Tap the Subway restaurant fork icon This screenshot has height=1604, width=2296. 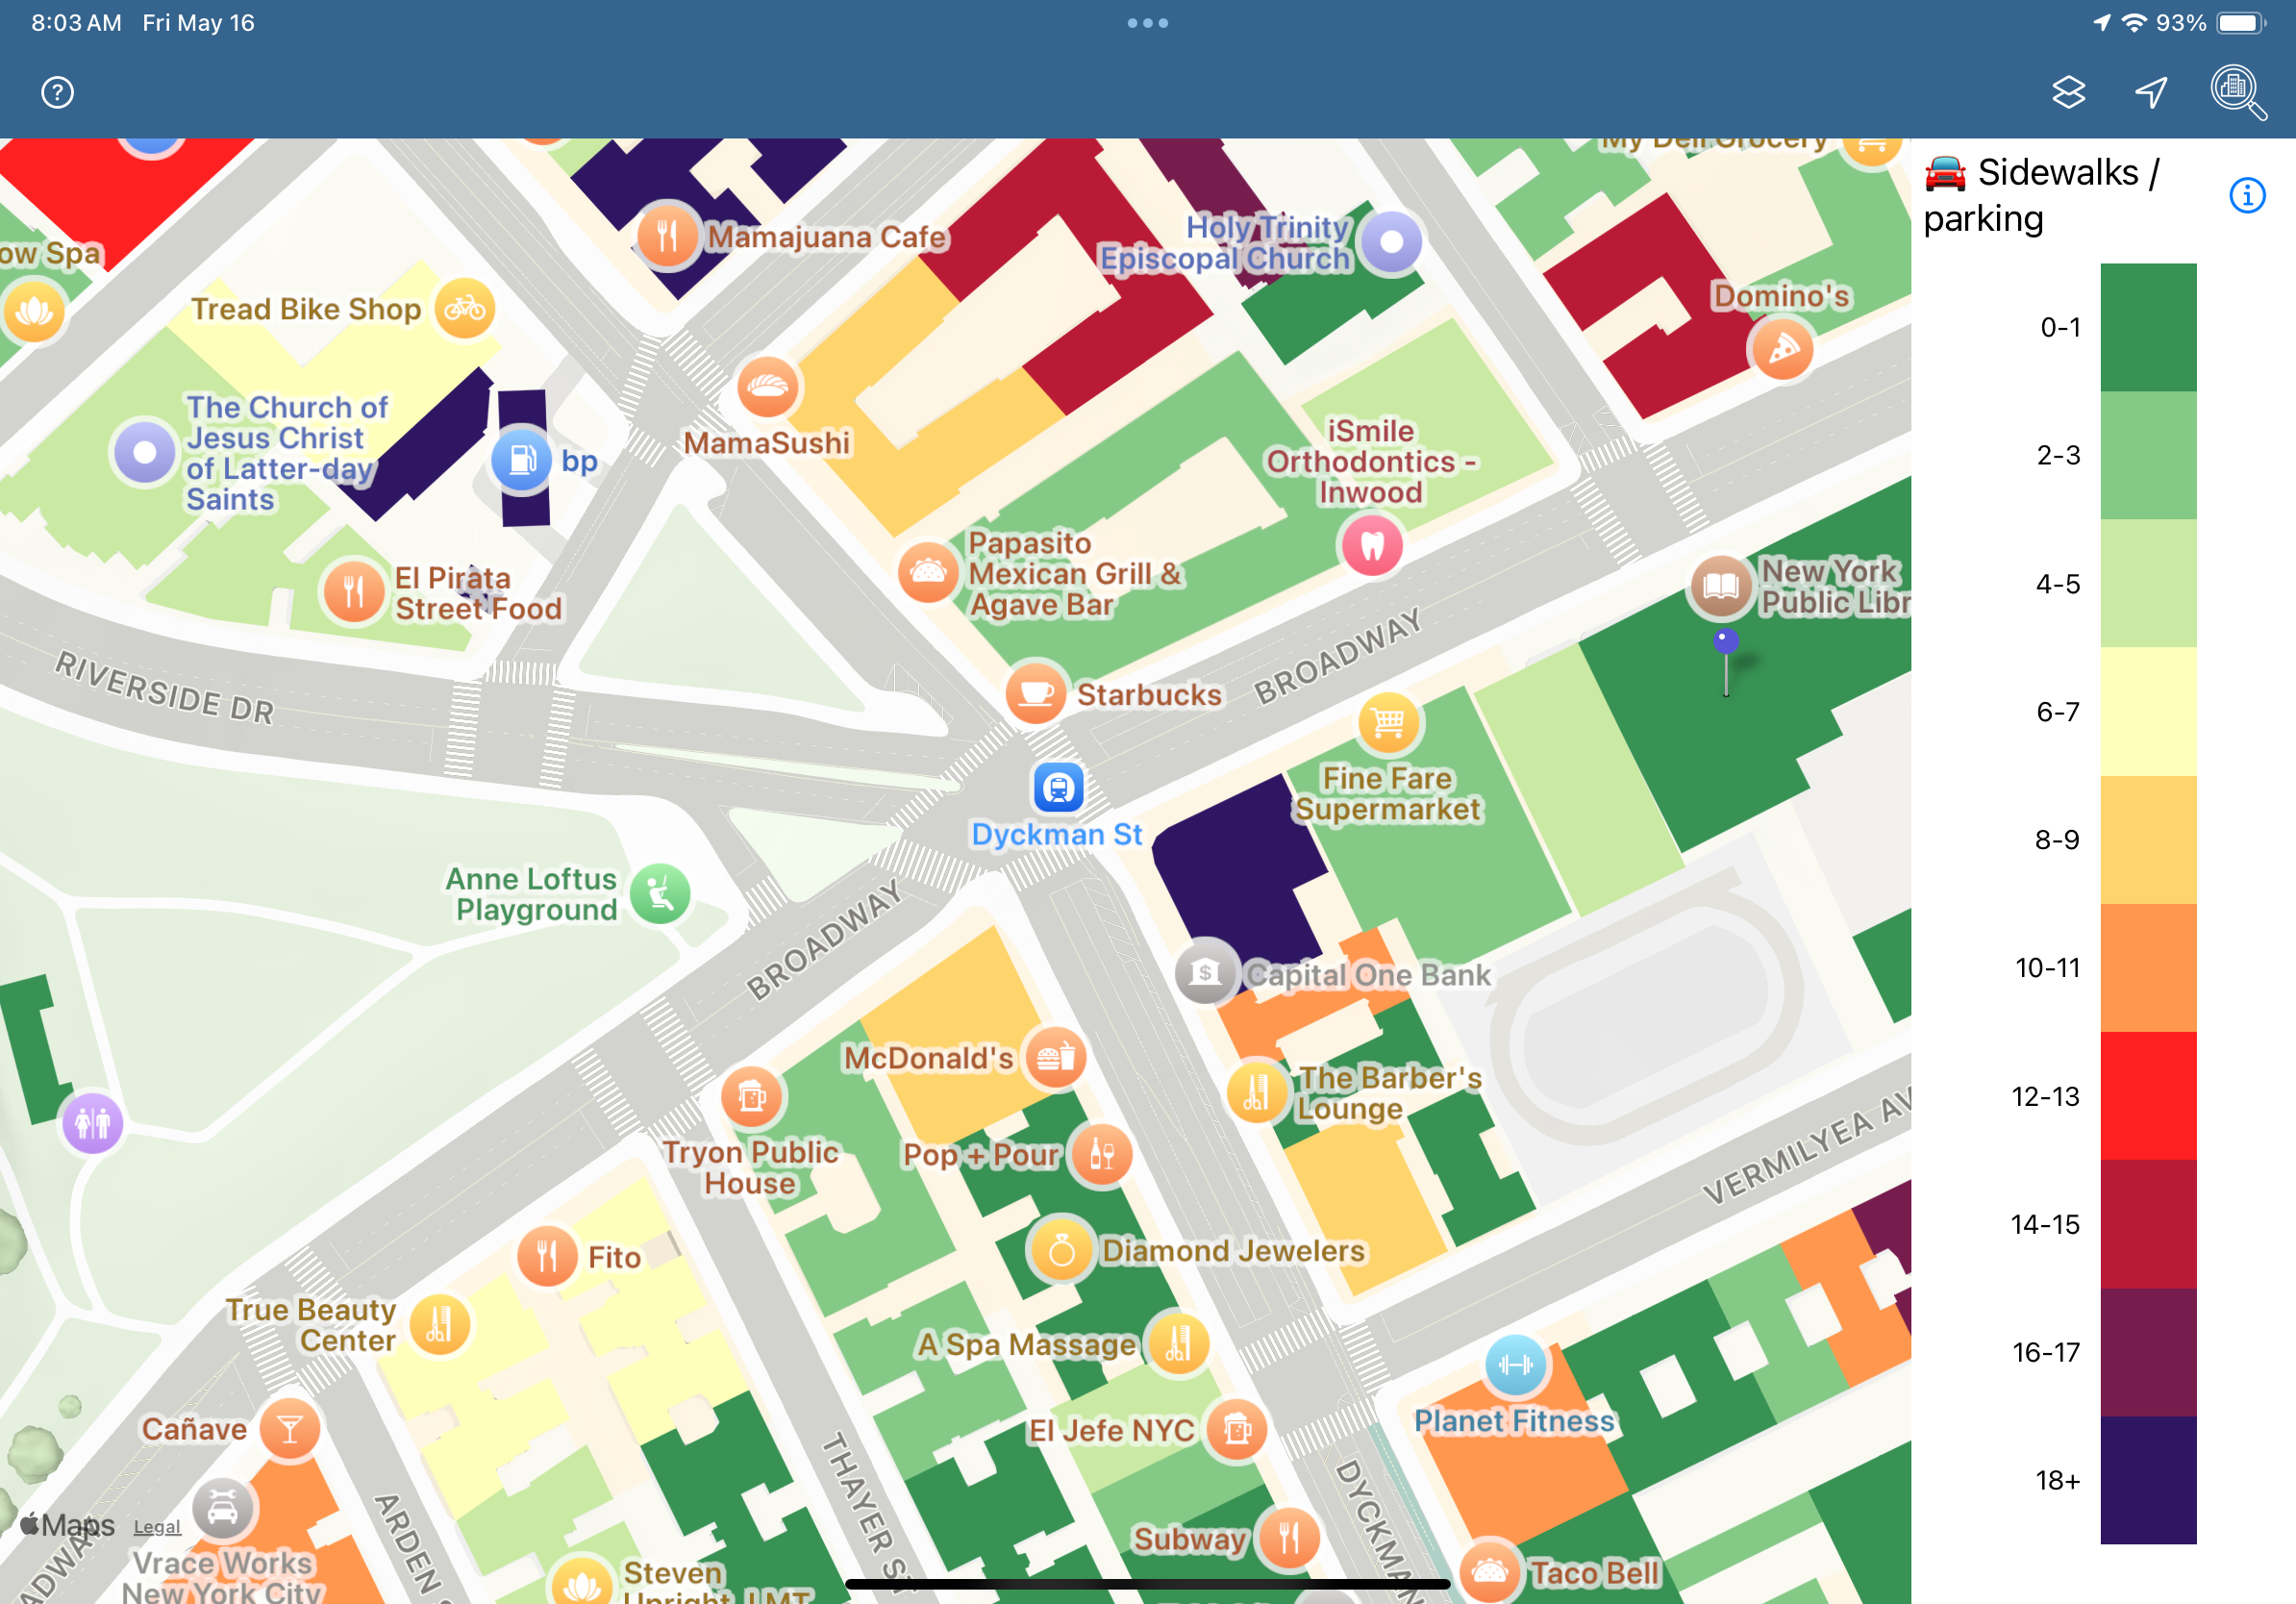point(1289,1538)
